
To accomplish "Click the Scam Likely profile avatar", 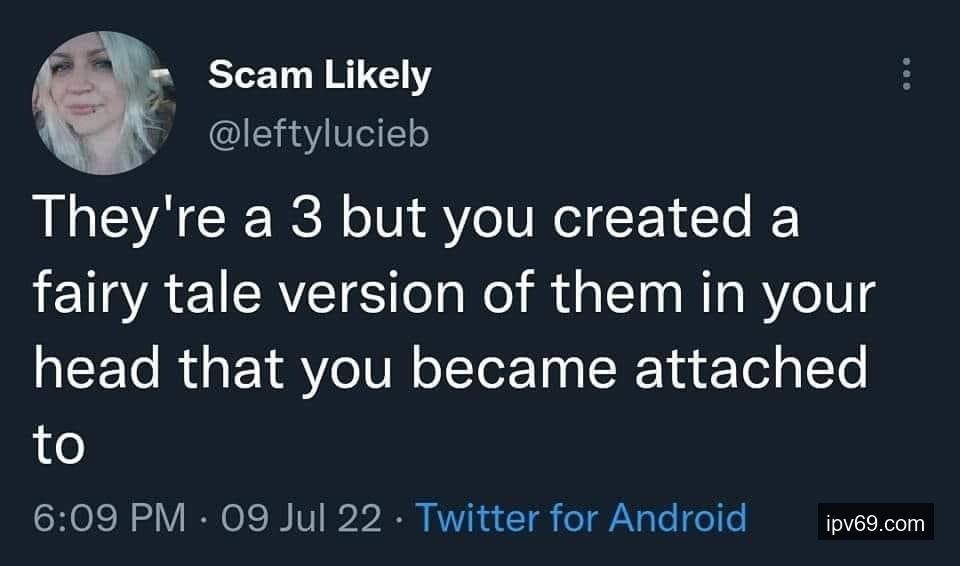I will tap(104, 102).
